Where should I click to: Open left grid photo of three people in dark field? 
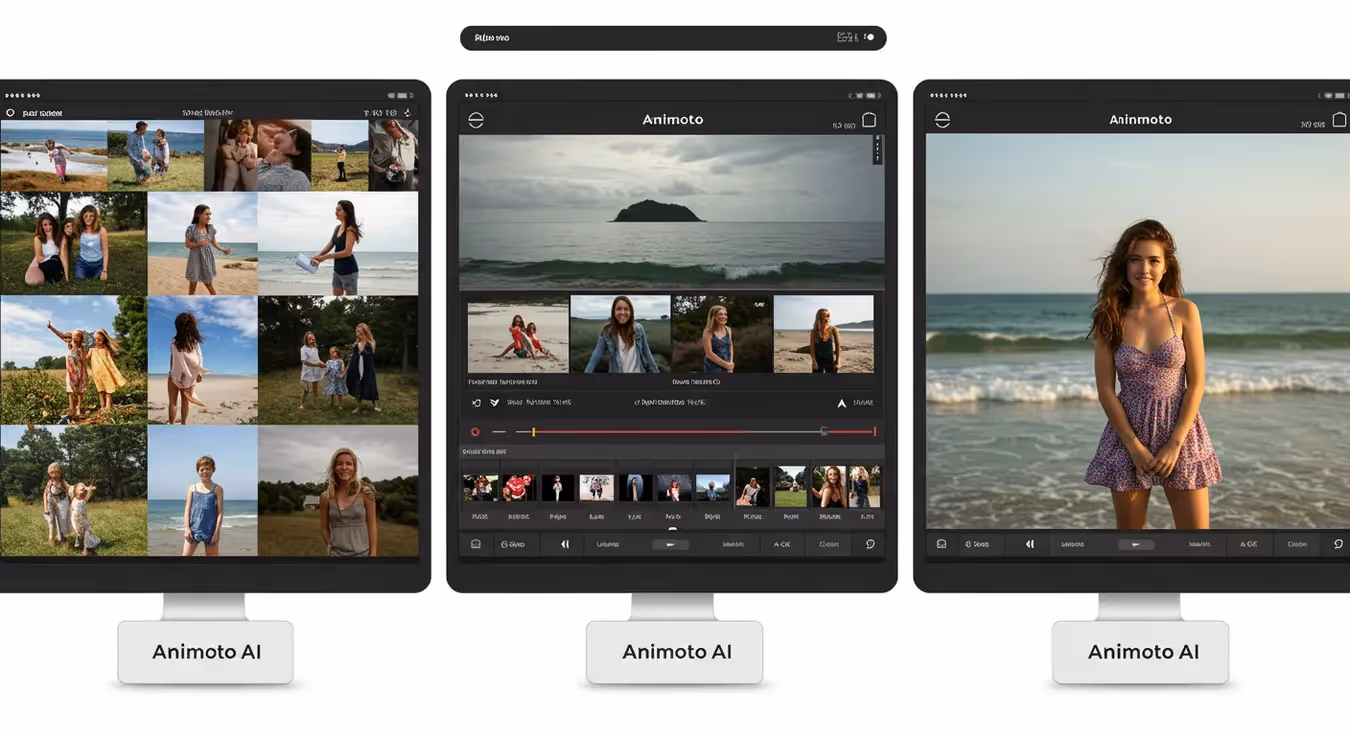coord(338,360)
